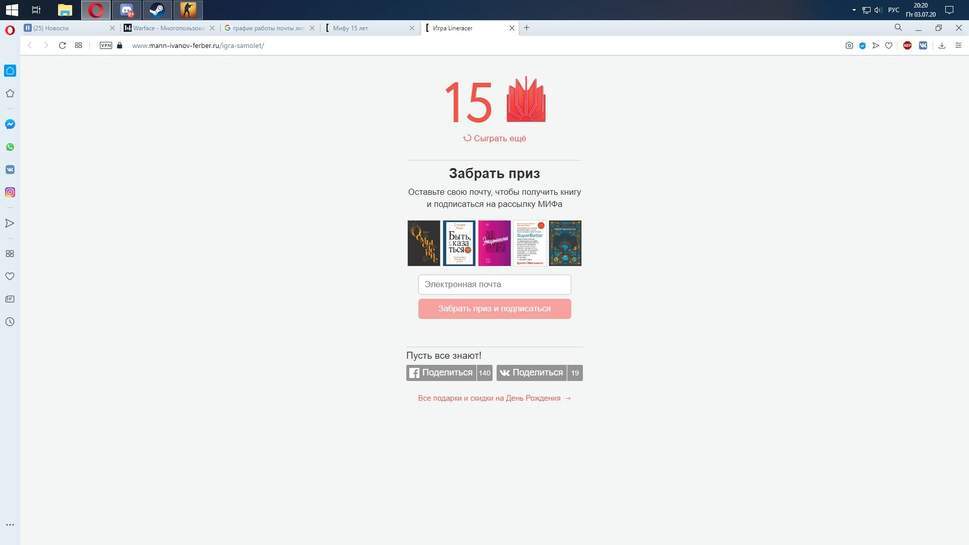Share via the VK Поделиться button

coord(531,373)
